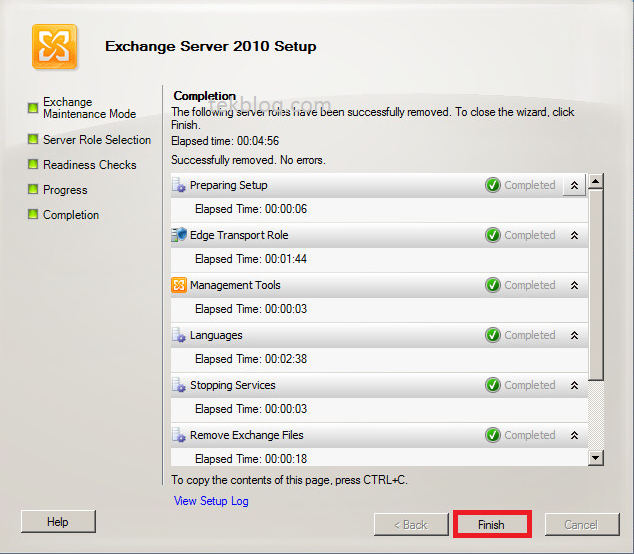Click Completed status for Languages
Viewport: 634px width, 554px height.
[530, 335]
